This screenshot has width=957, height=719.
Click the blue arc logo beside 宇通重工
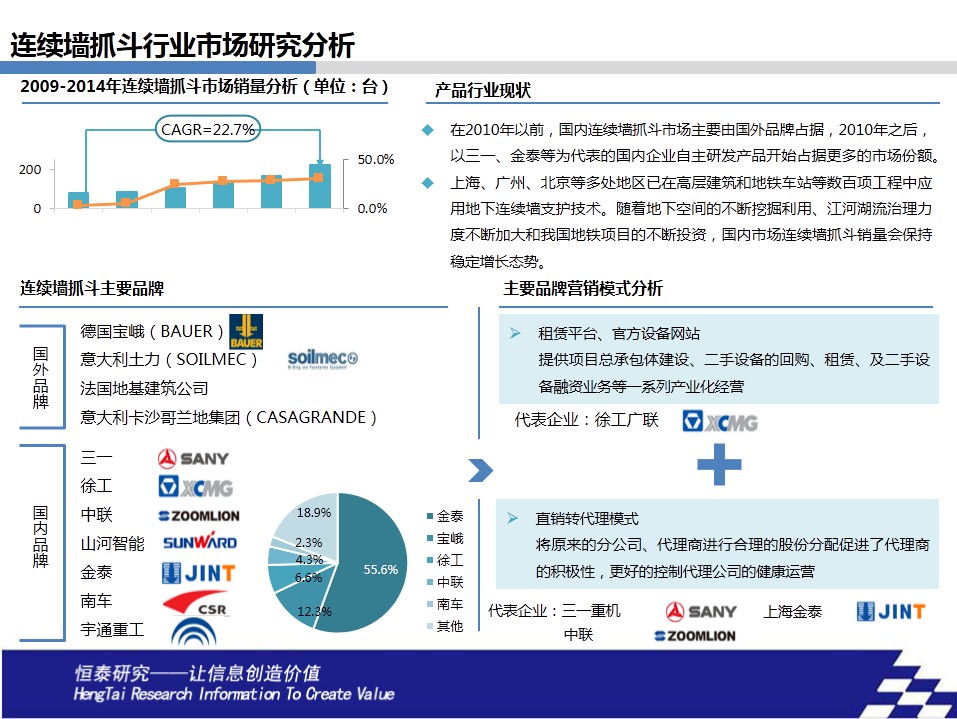(x=193, y=631)
